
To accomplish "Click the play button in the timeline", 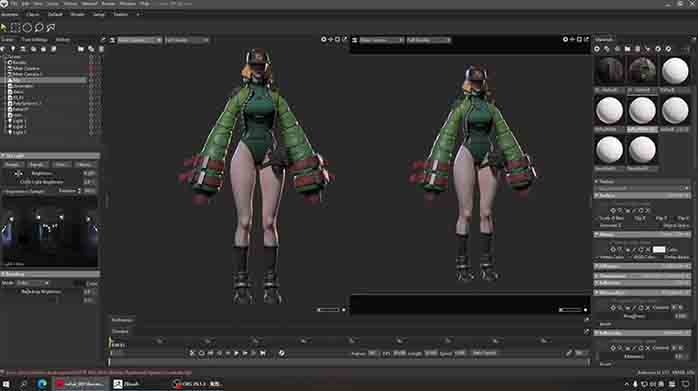I will click(236, 353).
